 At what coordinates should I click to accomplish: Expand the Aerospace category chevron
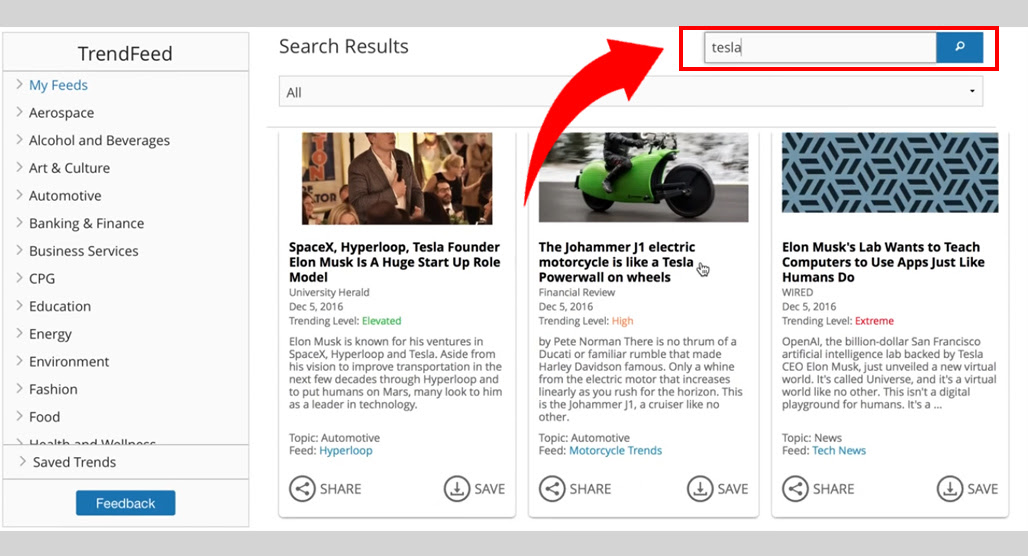19,112
